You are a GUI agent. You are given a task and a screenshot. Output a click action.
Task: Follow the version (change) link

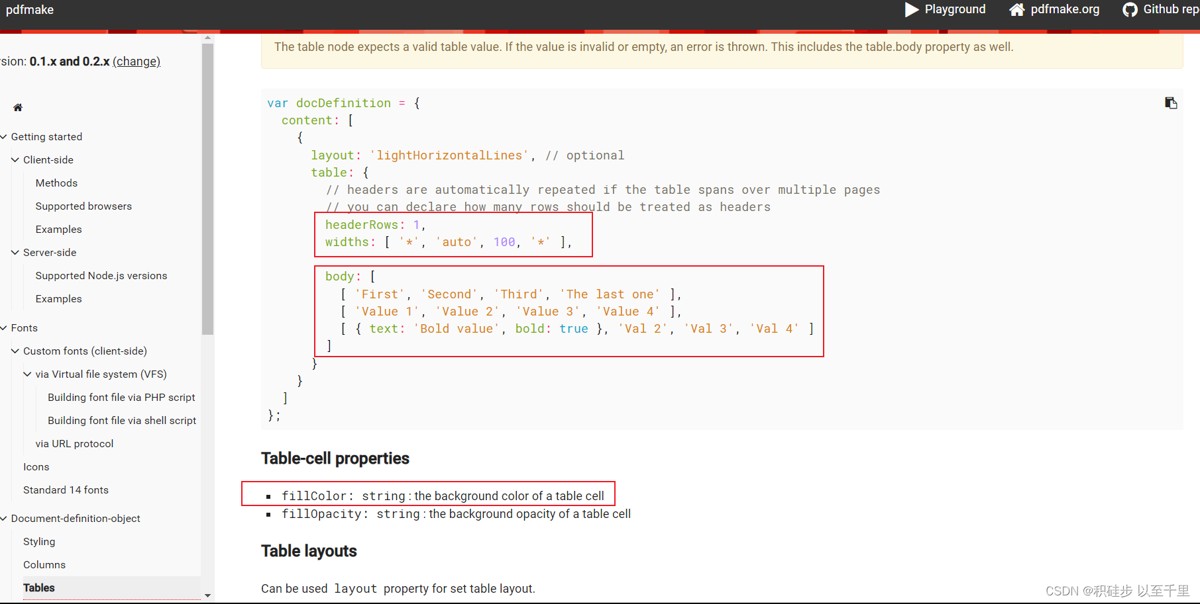(x=137, y=61)
